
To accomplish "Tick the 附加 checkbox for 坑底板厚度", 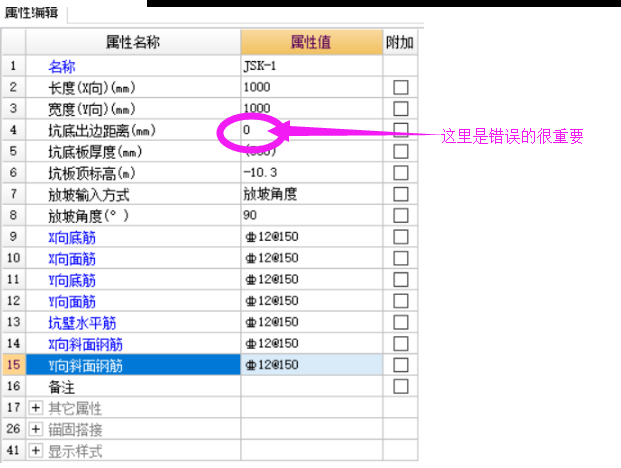I will pyautogui.click(x=401, y=152).
